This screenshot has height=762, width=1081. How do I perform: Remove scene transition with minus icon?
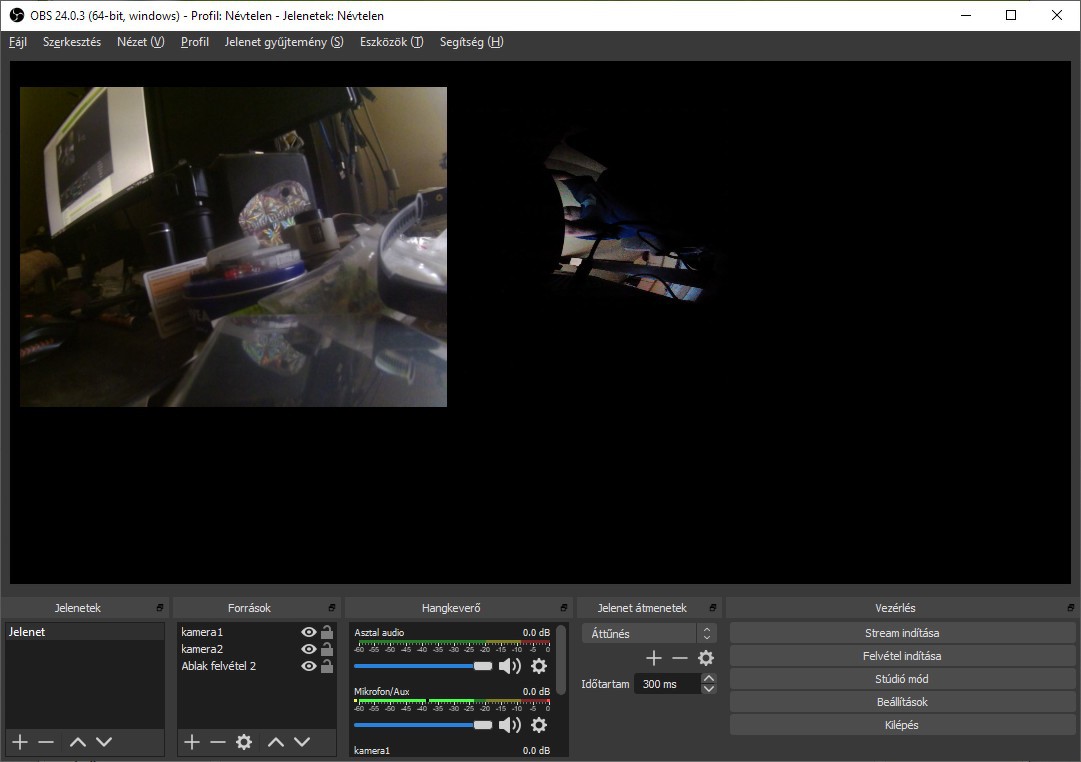click(x=680, y=659)
